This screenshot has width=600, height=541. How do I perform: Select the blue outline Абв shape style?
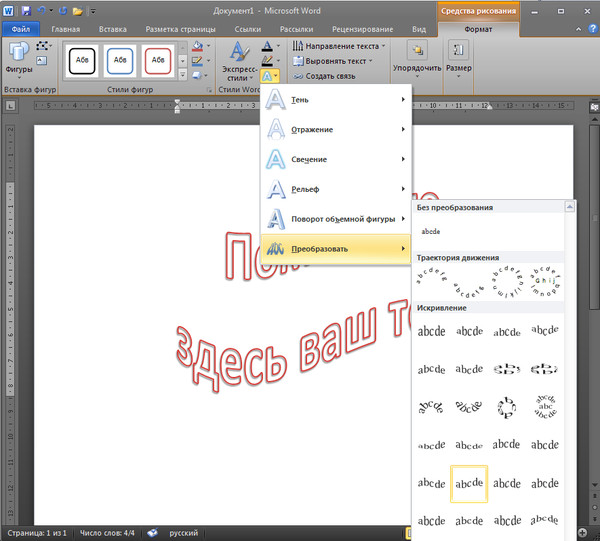click(x=120, y=60)
